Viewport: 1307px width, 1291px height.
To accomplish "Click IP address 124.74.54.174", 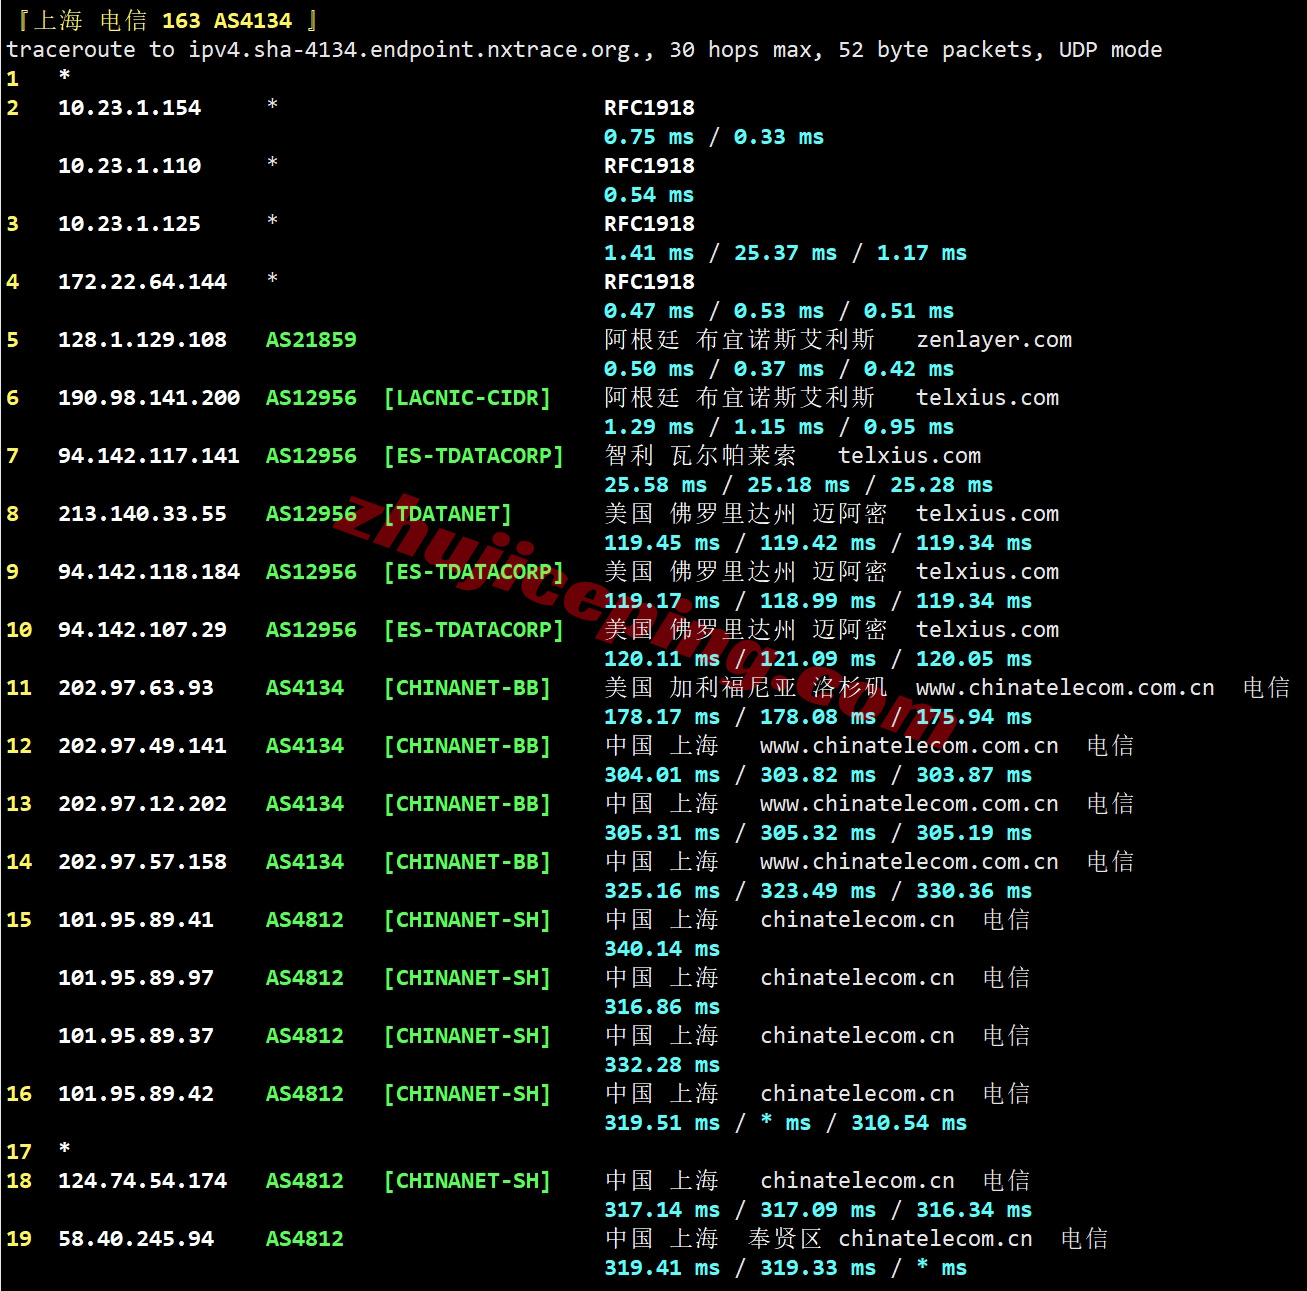I will pos(142,1181).
